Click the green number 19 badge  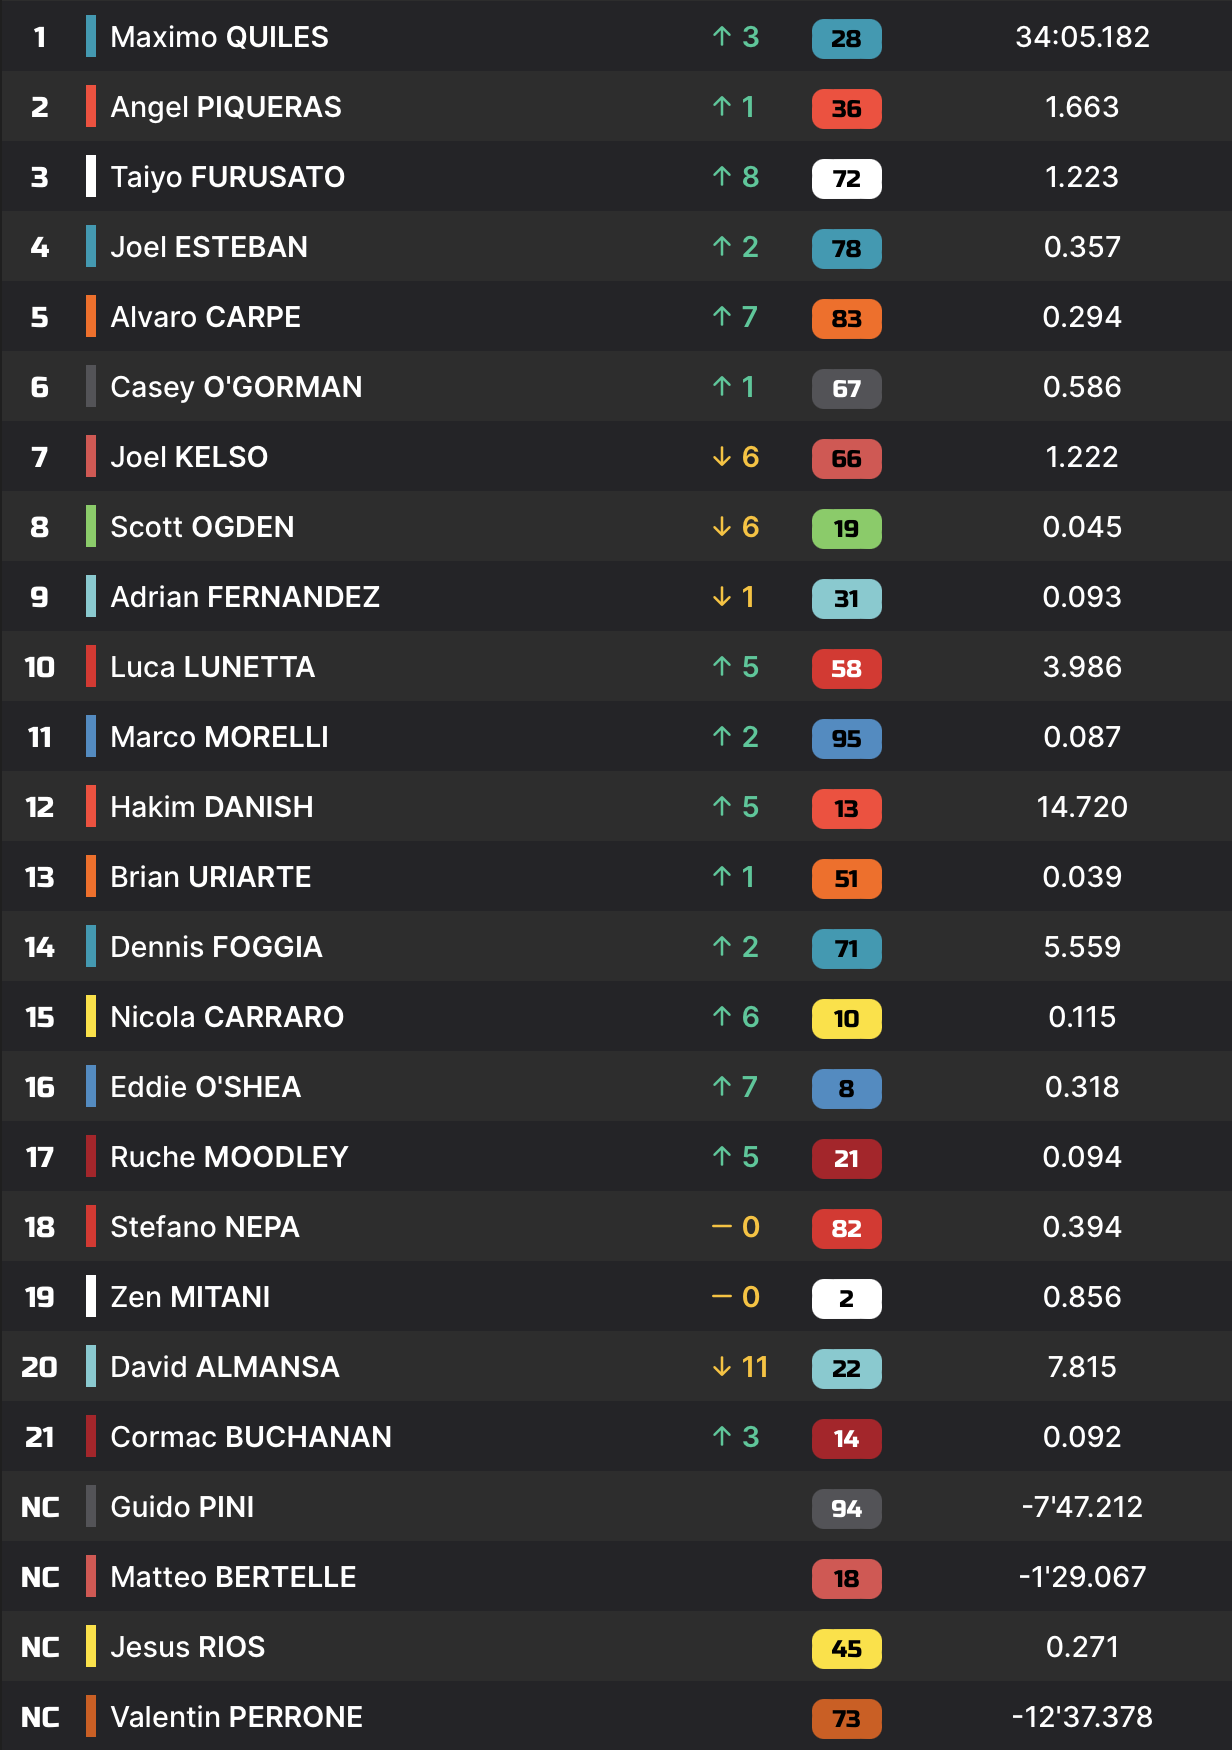[846, 529]
